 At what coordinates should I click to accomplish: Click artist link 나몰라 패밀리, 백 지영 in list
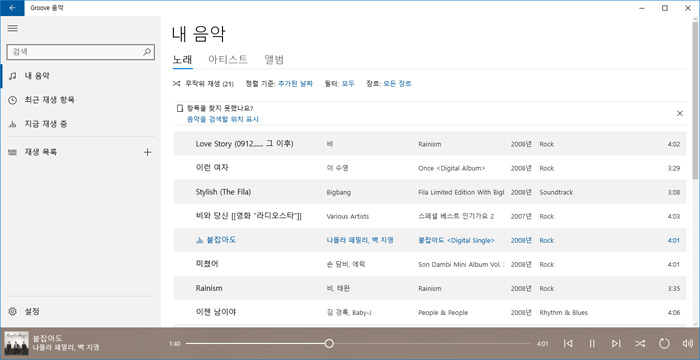coord(360,240)
